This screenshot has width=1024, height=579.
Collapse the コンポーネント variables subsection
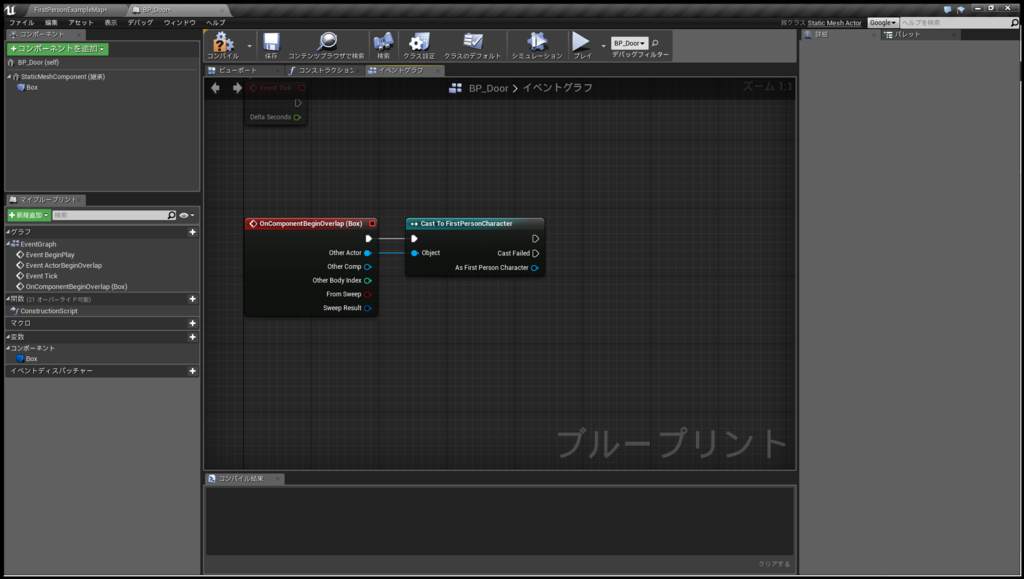coord(8,349)
